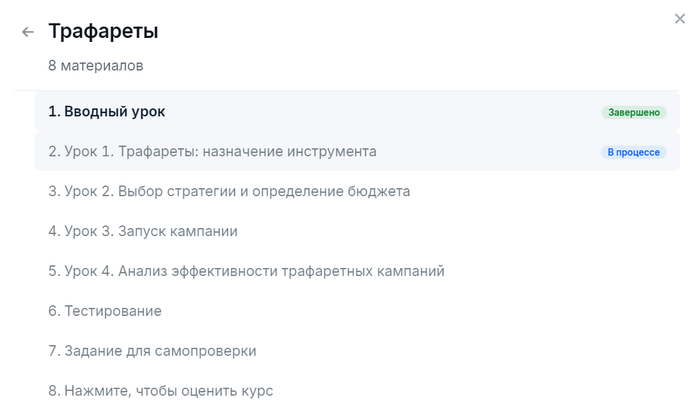Screen dimensions: 700x409
Task: Open lesson 1. Вводный урок
Action: pos(107,111)
